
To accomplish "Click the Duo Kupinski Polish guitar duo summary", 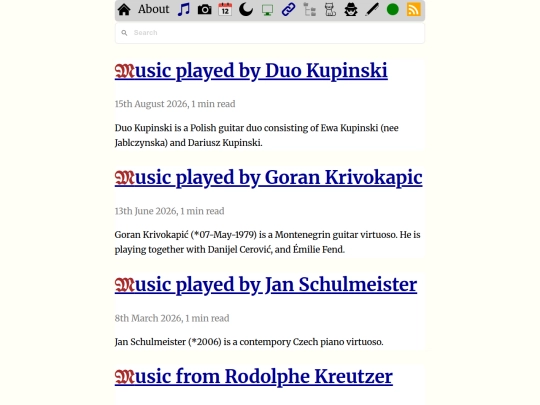I will click(257, 135).
